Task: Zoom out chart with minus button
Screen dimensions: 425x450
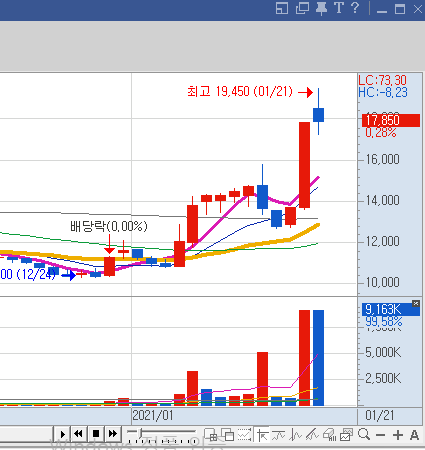Action: (380, 435)
